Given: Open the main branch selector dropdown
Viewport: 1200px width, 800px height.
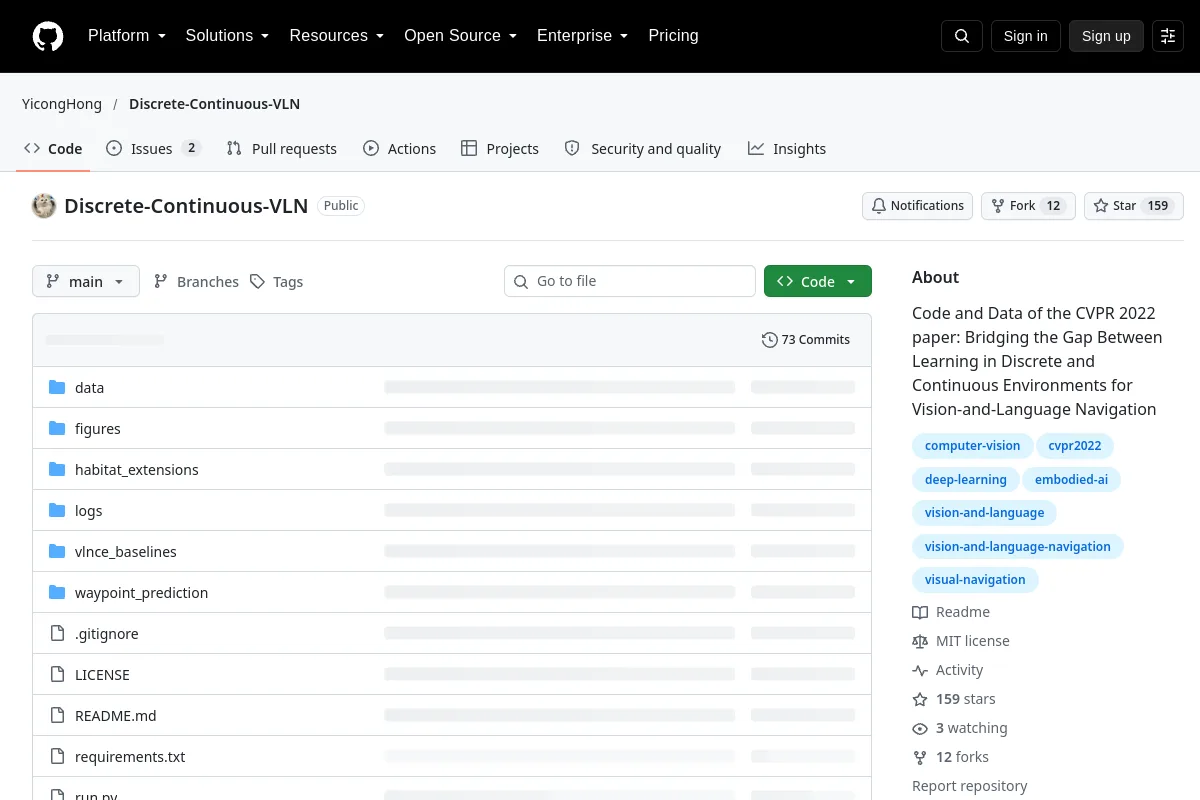Looking at the screenshot, I should click(x=86, y=282).
